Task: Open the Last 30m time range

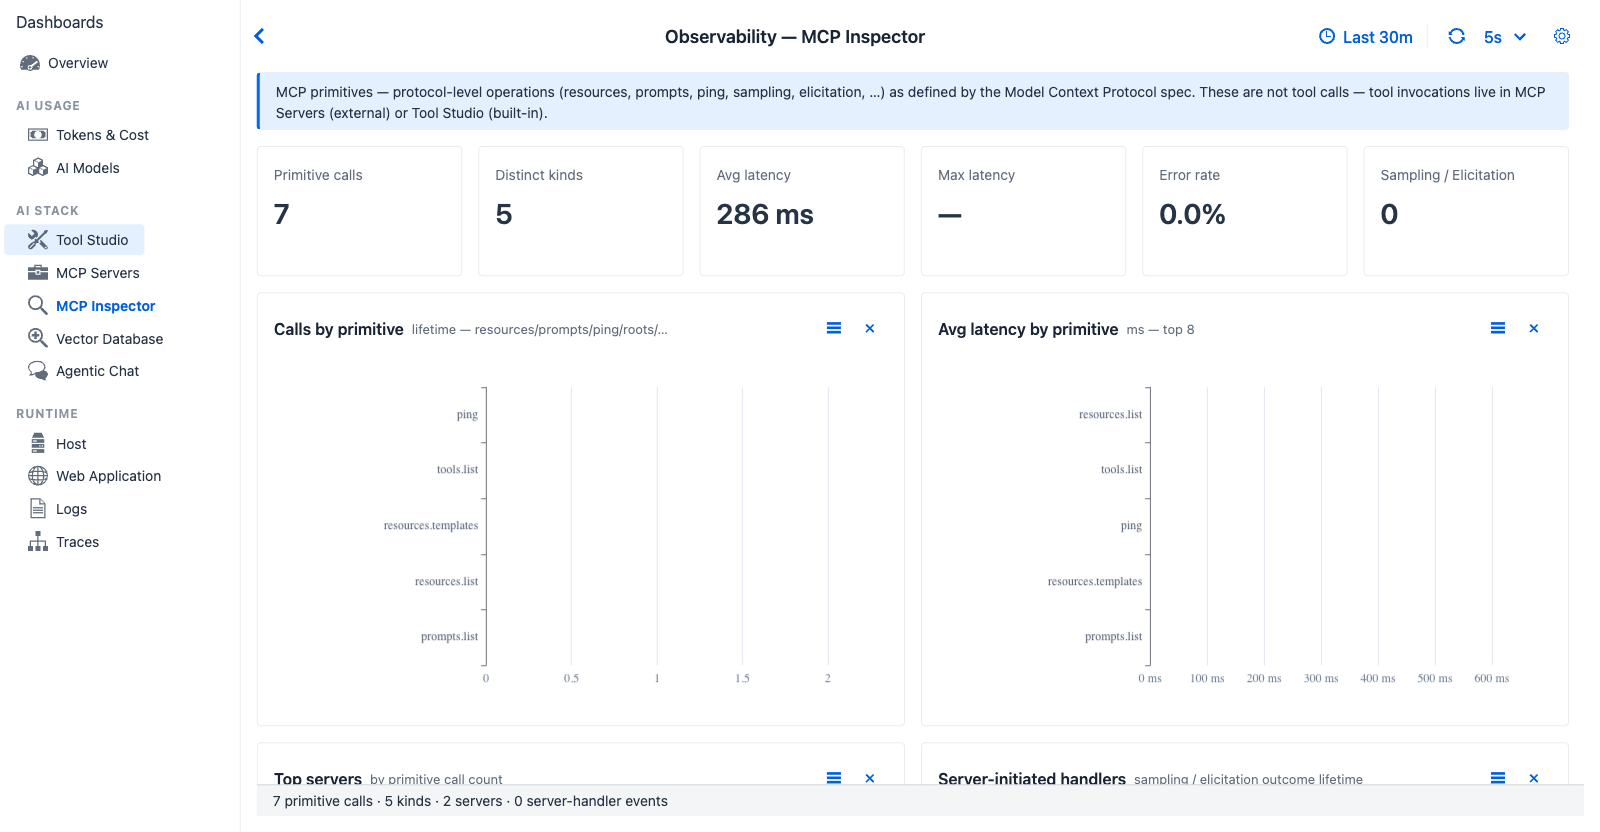Action: tap(1365, 37)
